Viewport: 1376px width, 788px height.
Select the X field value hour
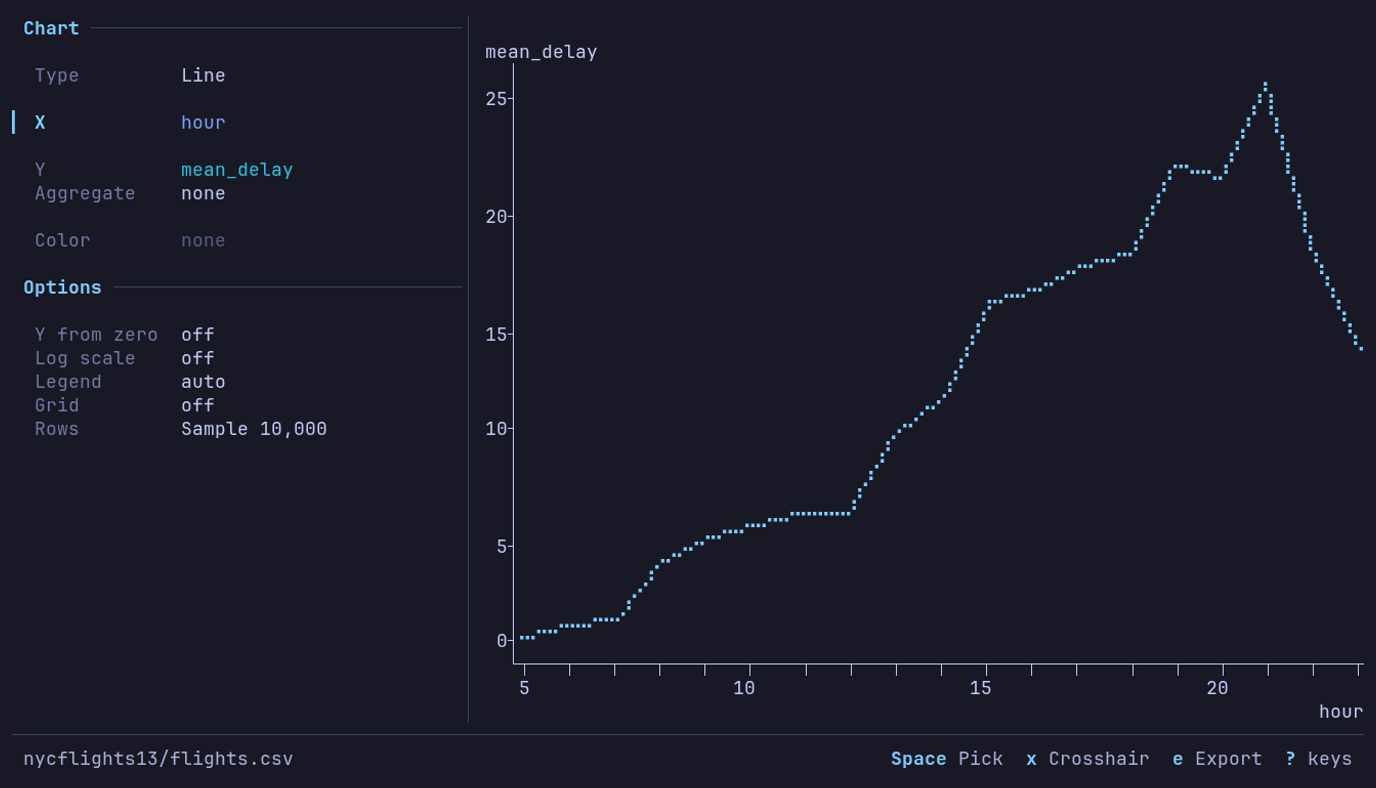click(x=203, y=122)
